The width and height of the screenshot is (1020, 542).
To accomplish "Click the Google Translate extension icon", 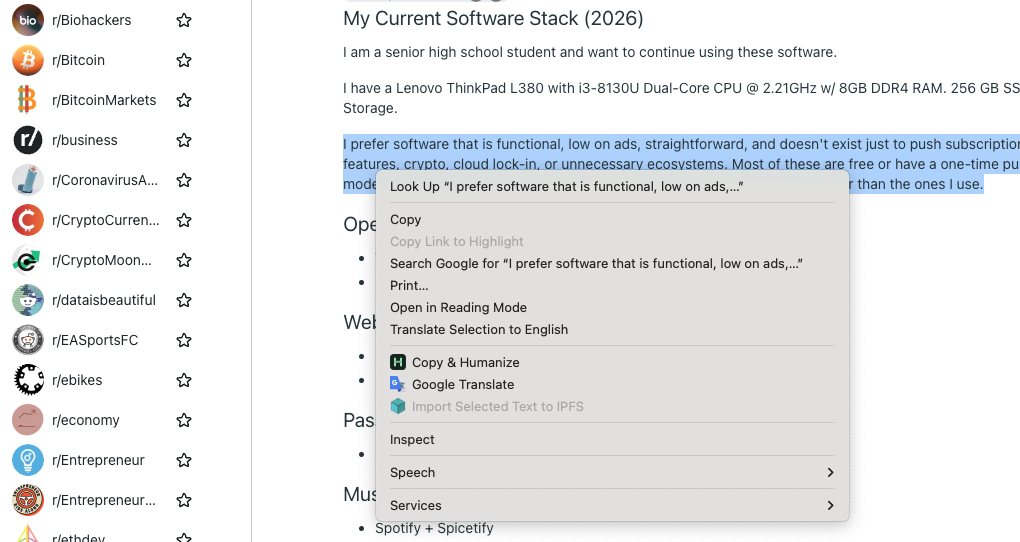I will pyautogui.click(x=397, y=385).
